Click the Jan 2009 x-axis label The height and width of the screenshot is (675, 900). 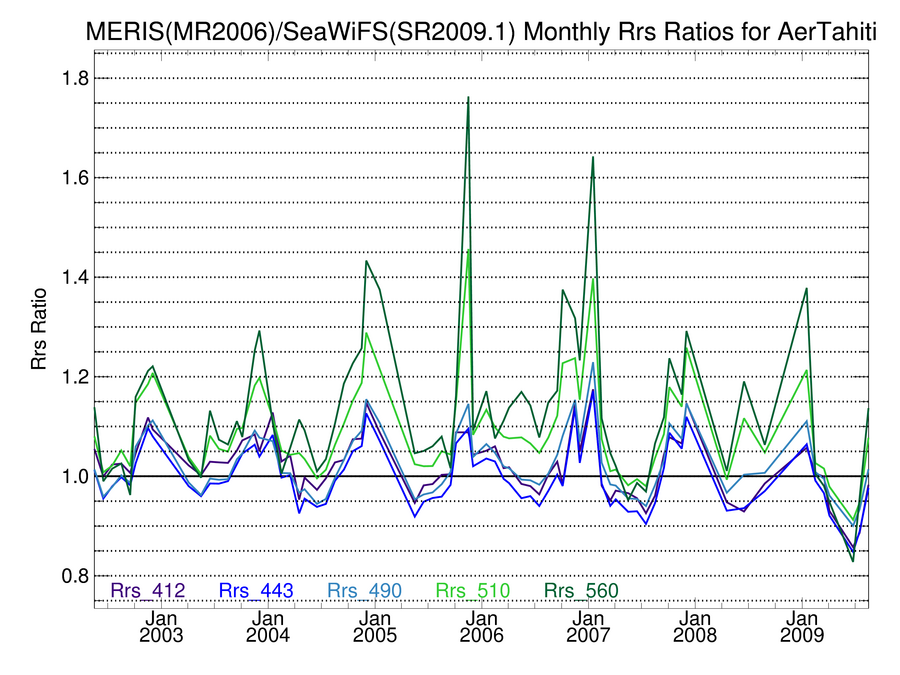(x=802, y=627)
